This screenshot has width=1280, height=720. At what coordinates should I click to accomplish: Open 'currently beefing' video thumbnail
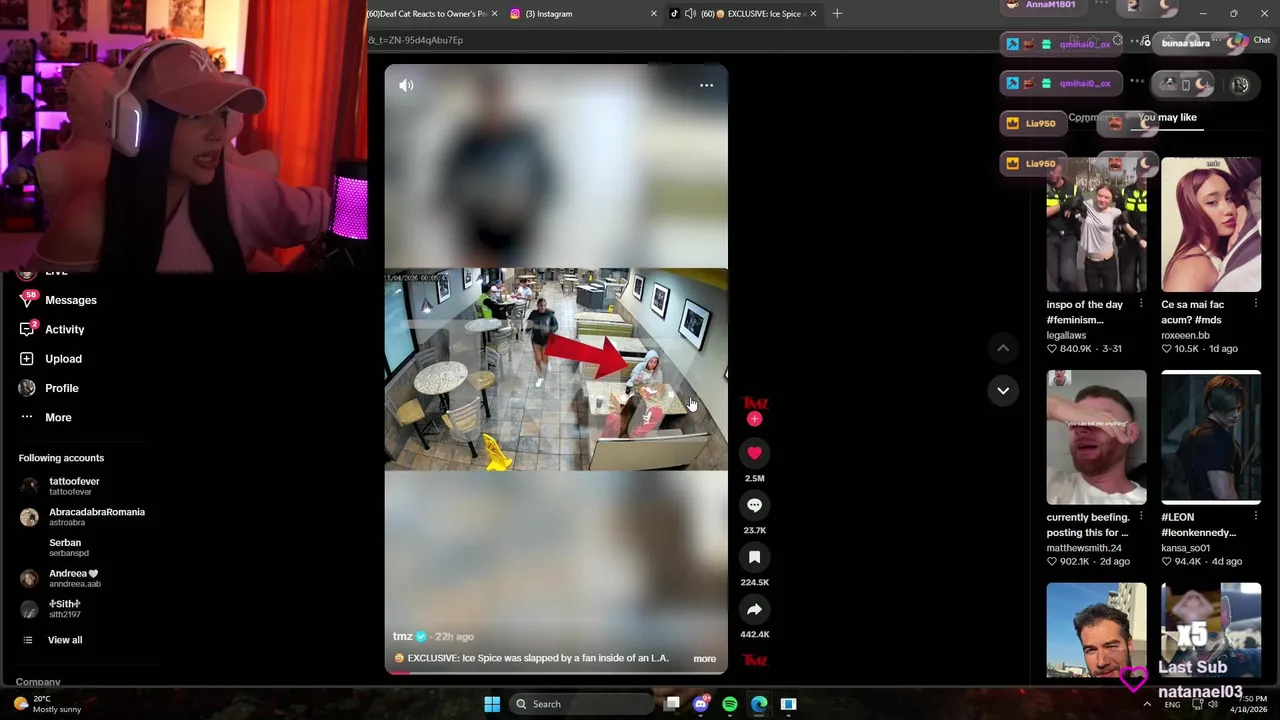click(1096, 437)
